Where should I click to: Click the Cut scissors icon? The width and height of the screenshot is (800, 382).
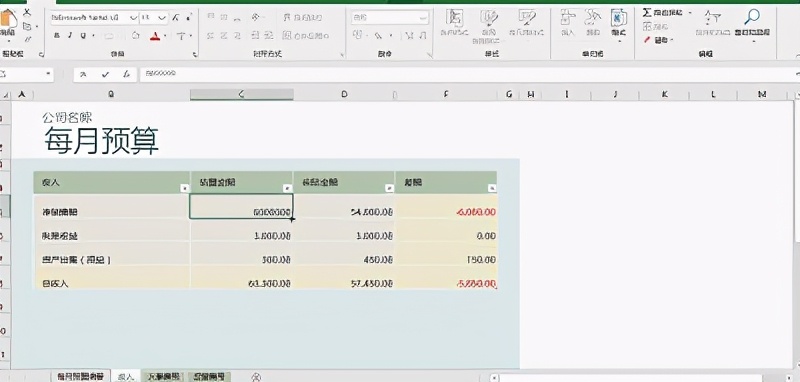(x=28, y=12)
